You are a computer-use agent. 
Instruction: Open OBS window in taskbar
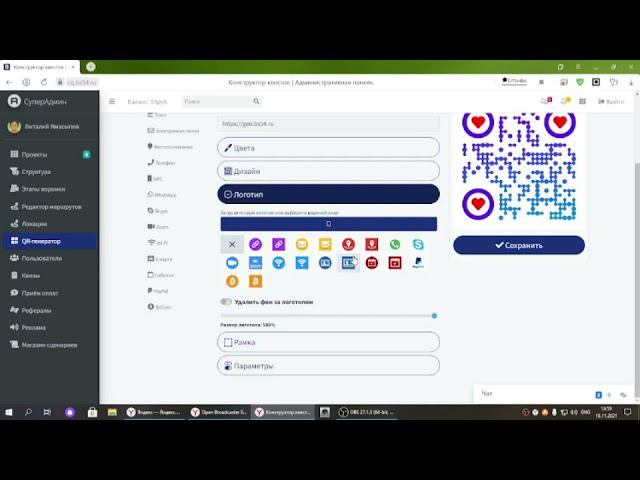click(367, 412)
